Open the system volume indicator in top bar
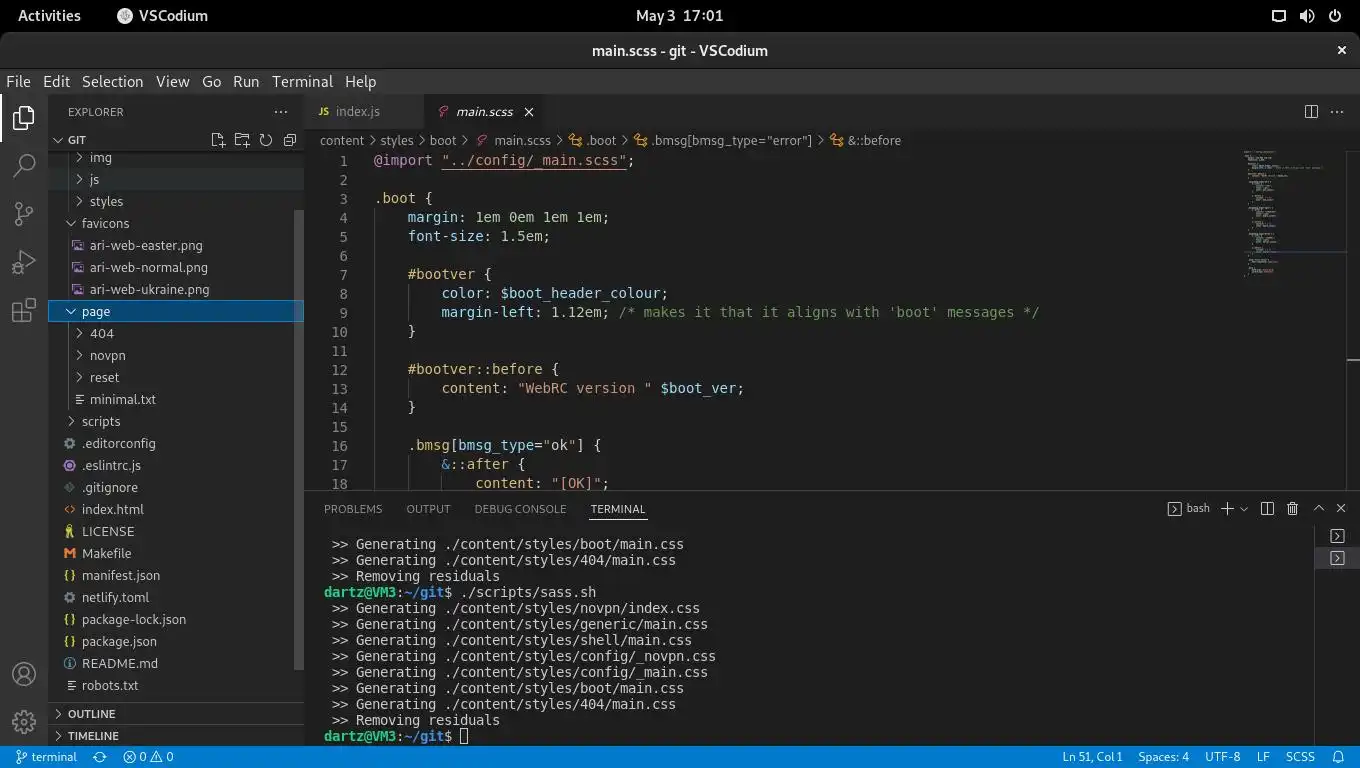 pyautogui.click(x=1306, y=16)
